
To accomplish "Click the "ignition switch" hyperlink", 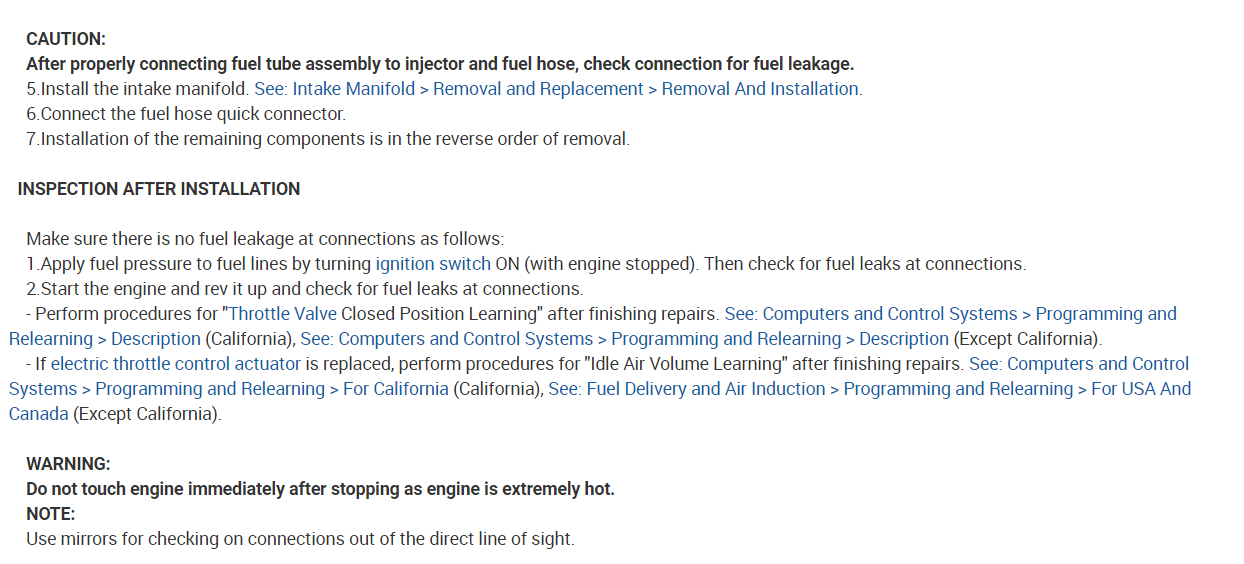I will [x=433, y=264].
